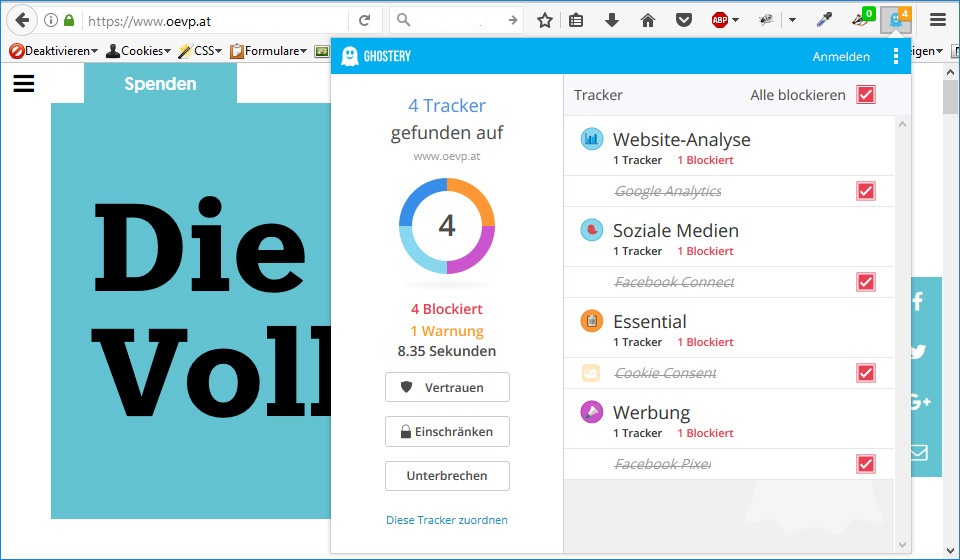Open the Diese Tracker zuordnen link
This screenshot has height=560, width=960.
[447, 520]
